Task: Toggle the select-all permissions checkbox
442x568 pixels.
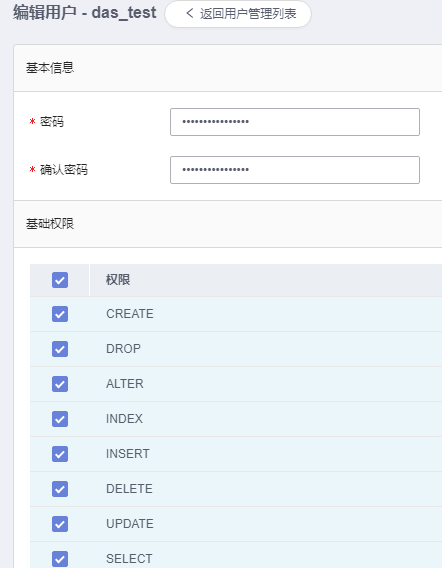Action: pyautogui.click(x=60, y=280)
